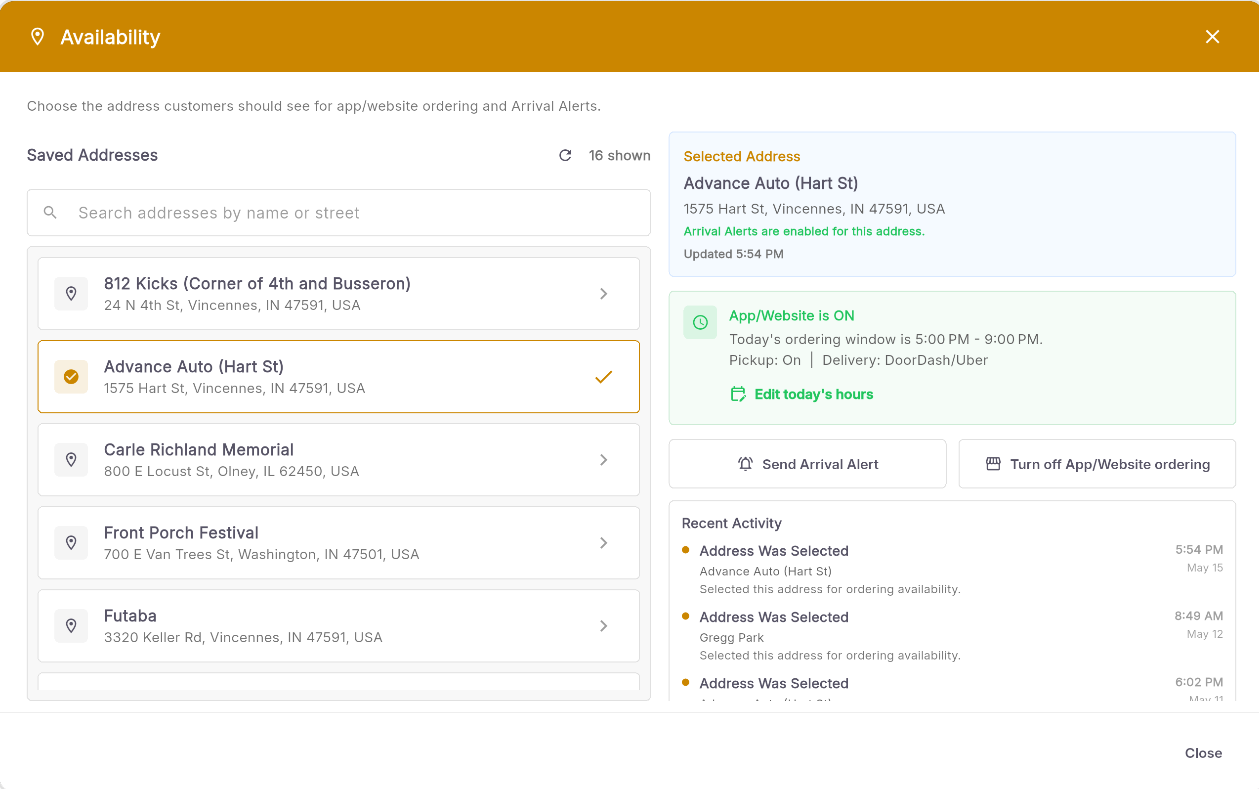Turn off App/Website ordering
This screenshot has height=789, width=1259.
coord(1097,464)
